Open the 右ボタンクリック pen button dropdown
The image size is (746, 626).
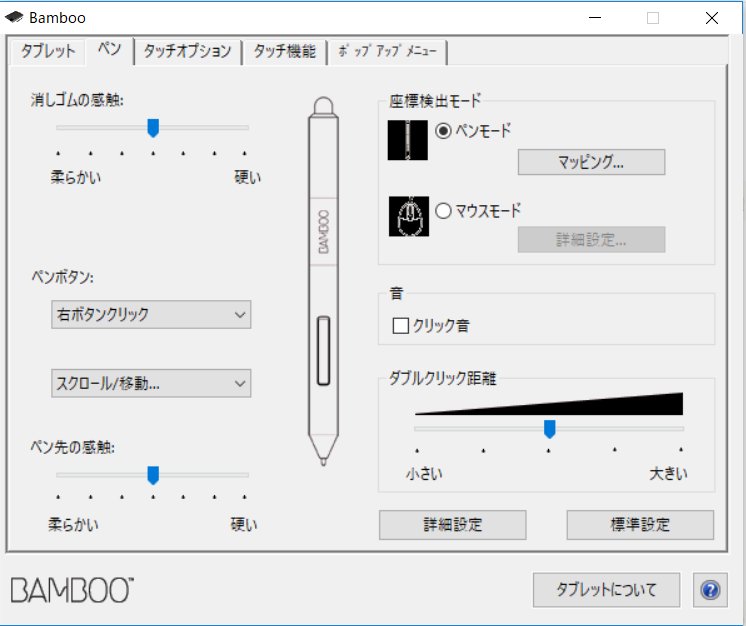[151, 314]
